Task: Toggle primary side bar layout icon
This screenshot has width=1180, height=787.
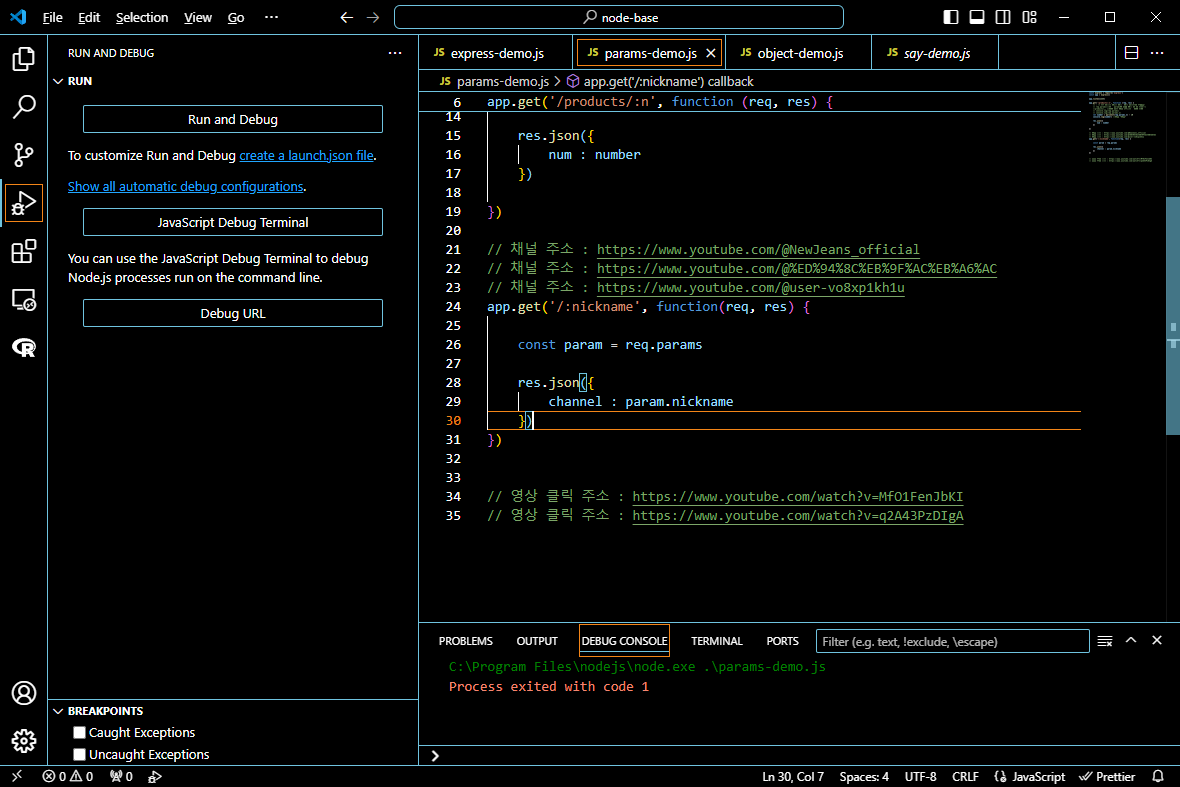Action: click(950, 17)
